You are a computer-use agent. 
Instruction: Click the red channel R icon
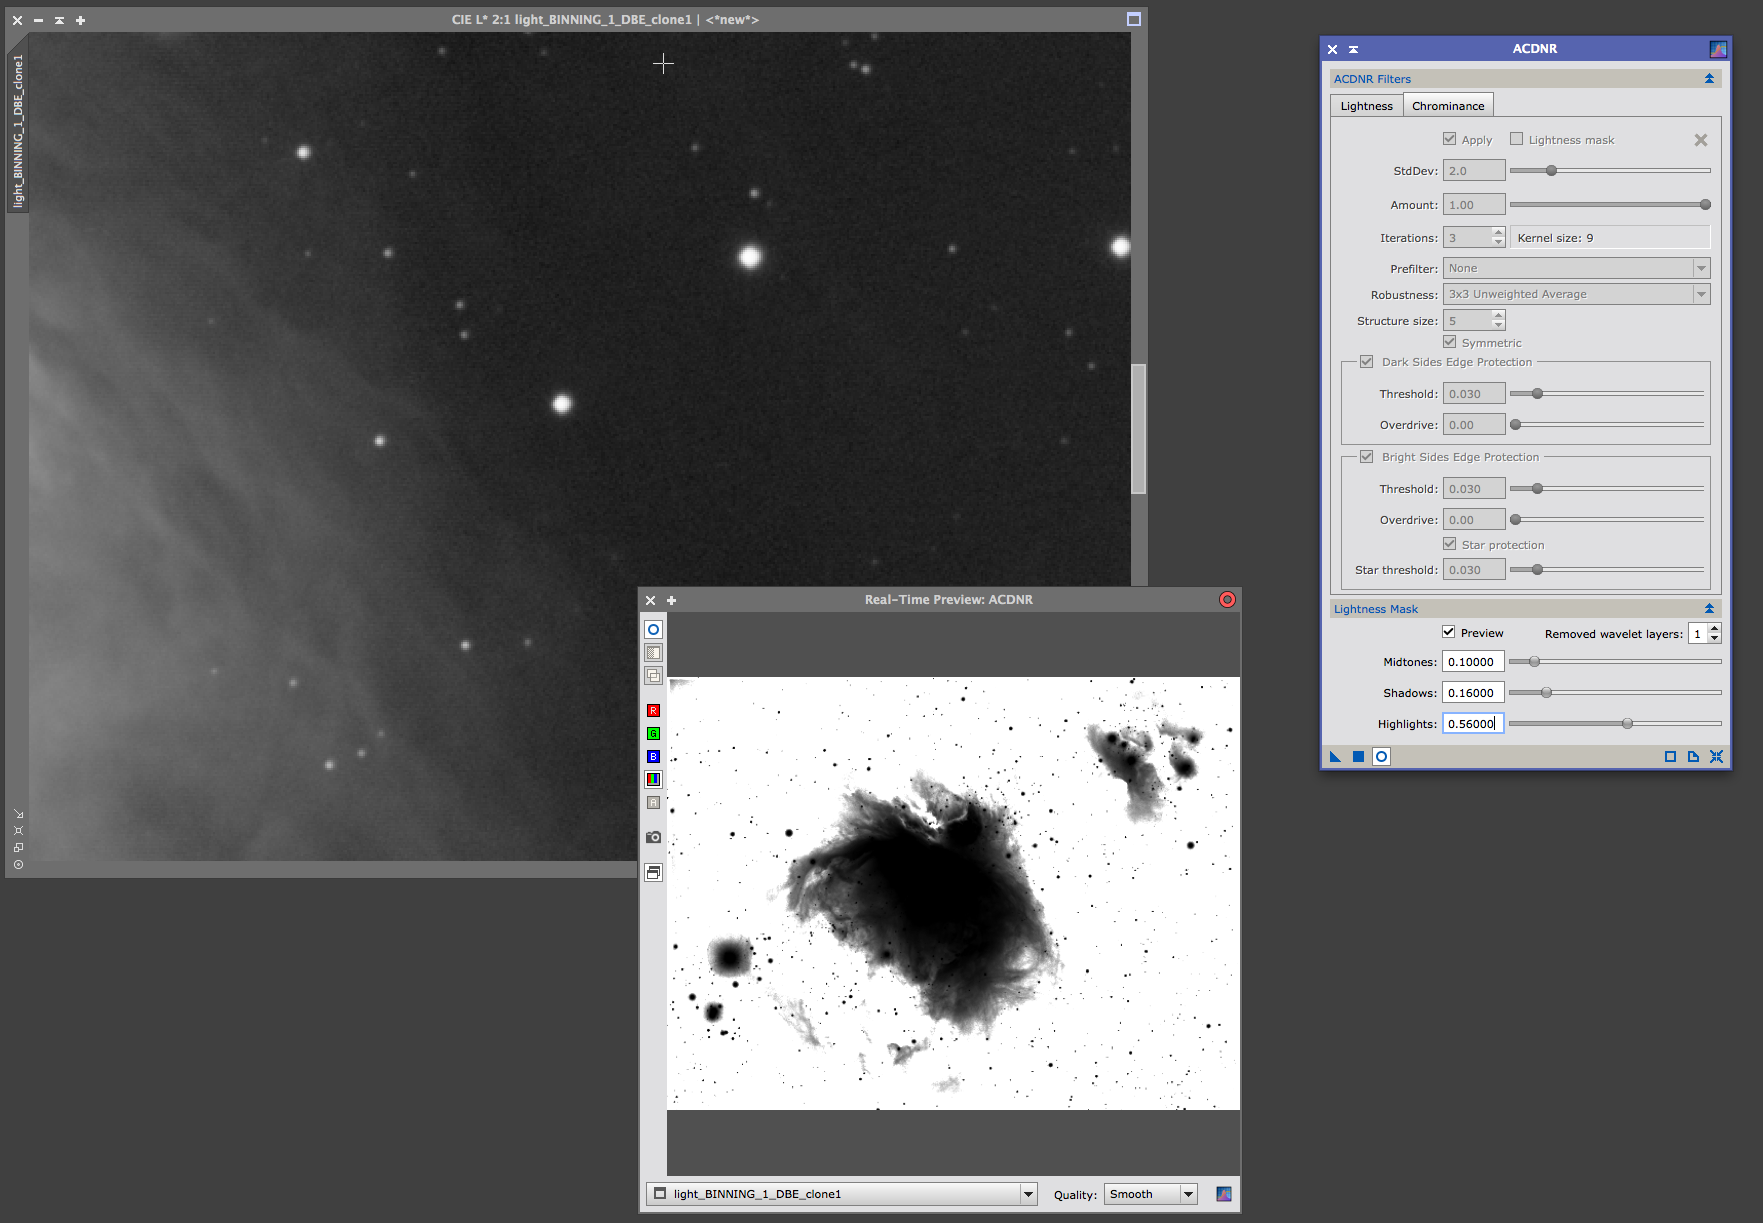[653, 711]
